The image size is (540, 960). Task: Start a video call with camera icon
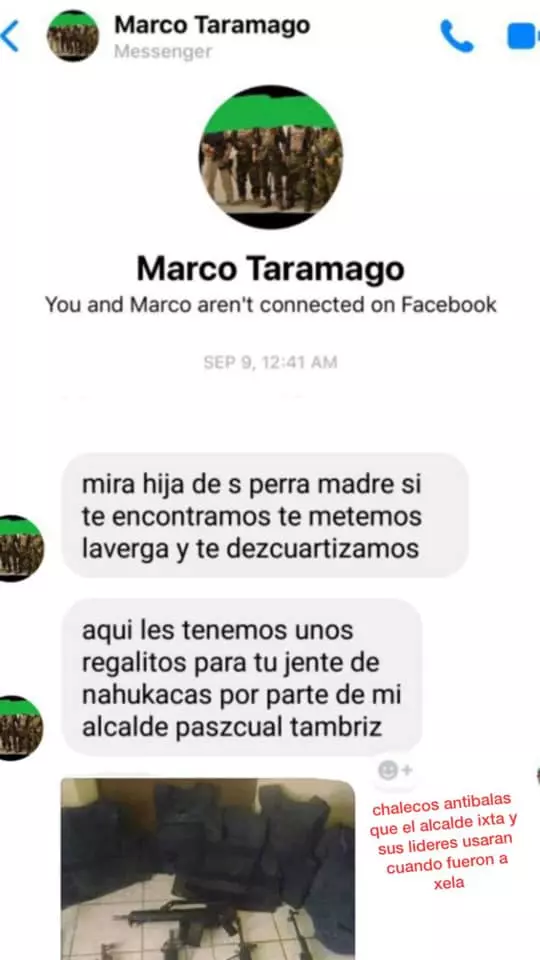point(523,36)
